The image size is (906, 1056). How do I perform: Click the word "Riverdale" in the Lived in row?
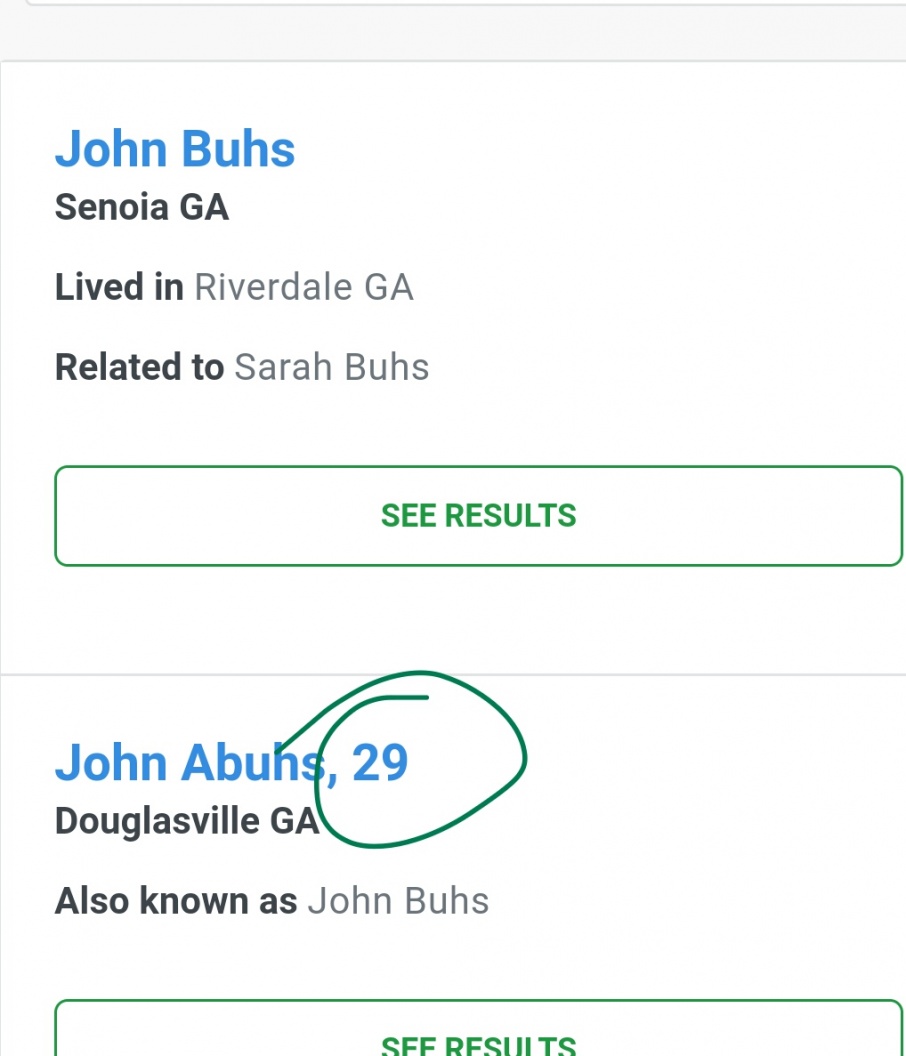click(x=273, y=287)
